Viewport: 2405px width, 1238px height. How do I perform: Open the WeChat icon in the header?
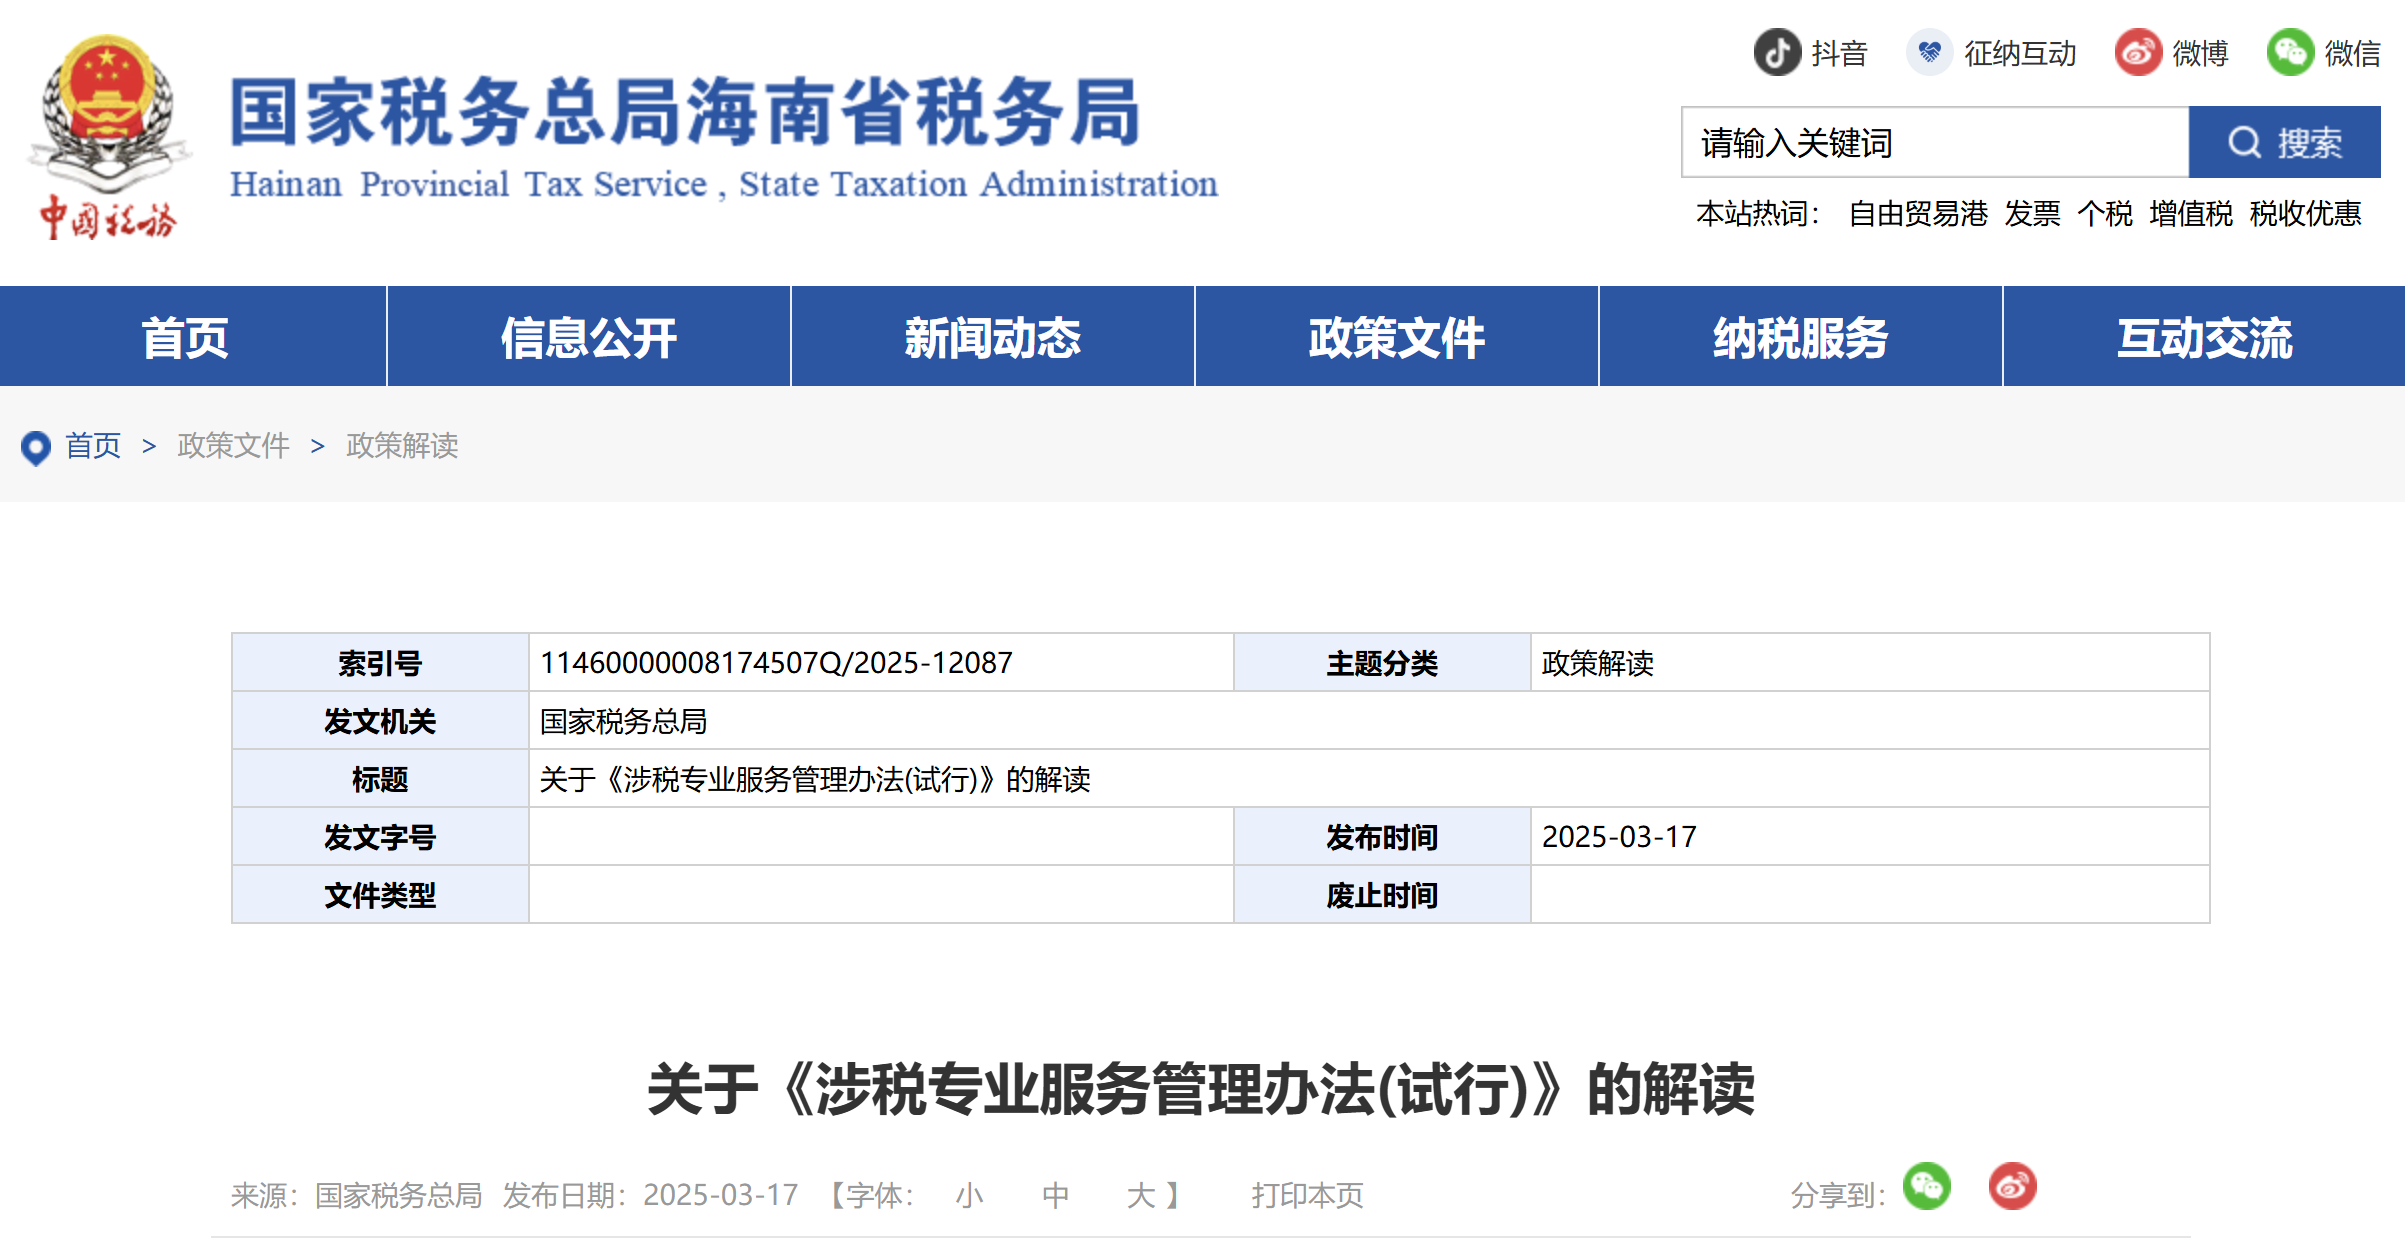click(2289, 53)
